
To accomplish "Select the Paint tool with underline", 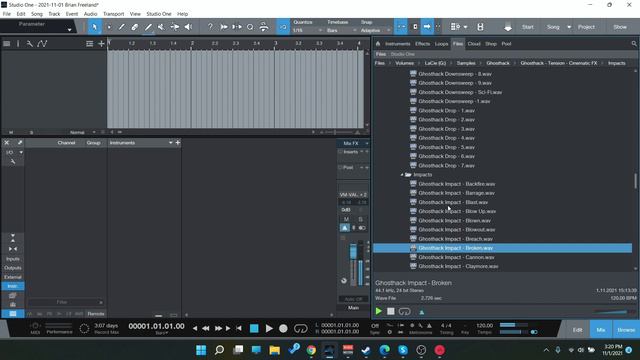I will click(x=148, y=27).
